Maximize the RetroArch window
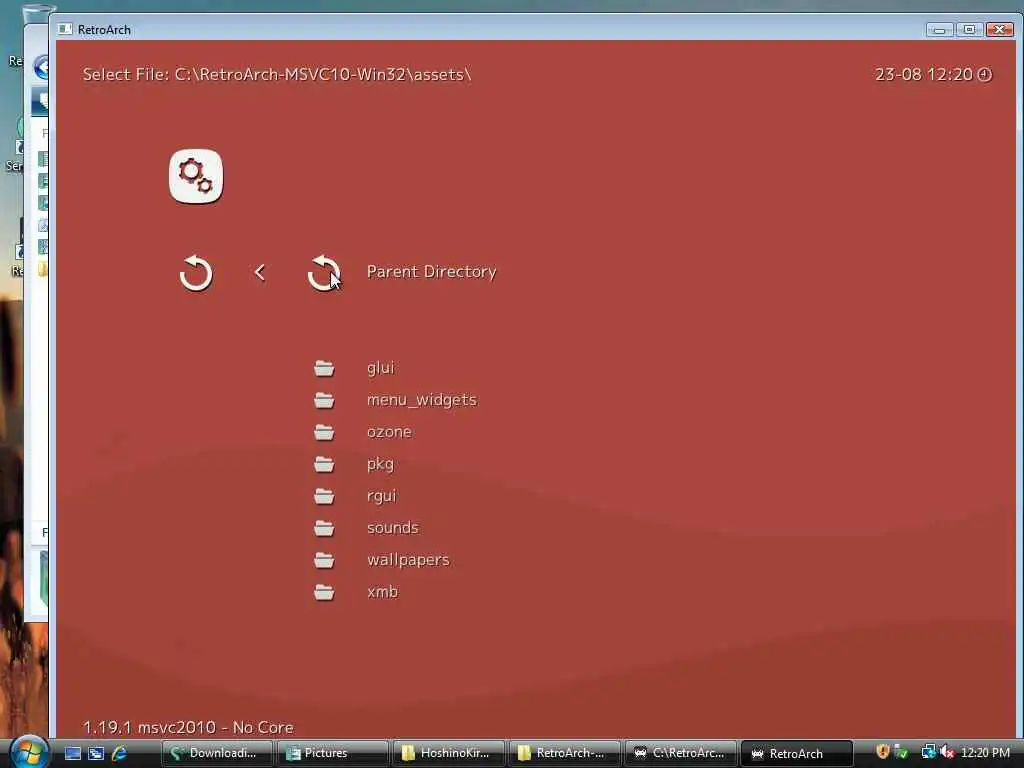Screen dimensions: 1024x768 click(x=969, y=29)
